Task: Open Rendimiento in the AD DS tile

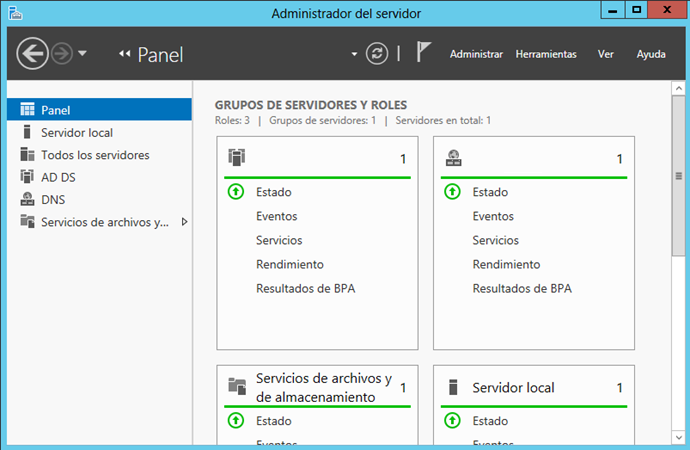Action: coord(290,265)
